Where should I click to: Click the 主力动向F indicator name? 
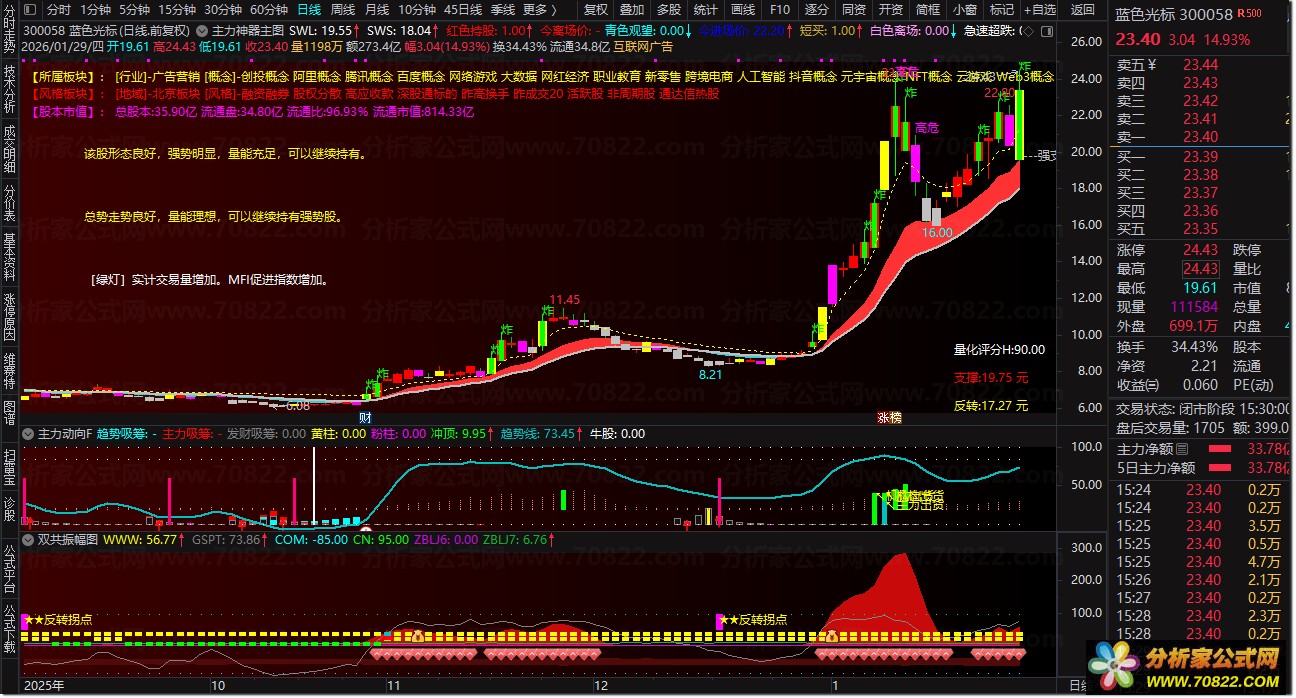pyautogui.click(x=65, y=434)
